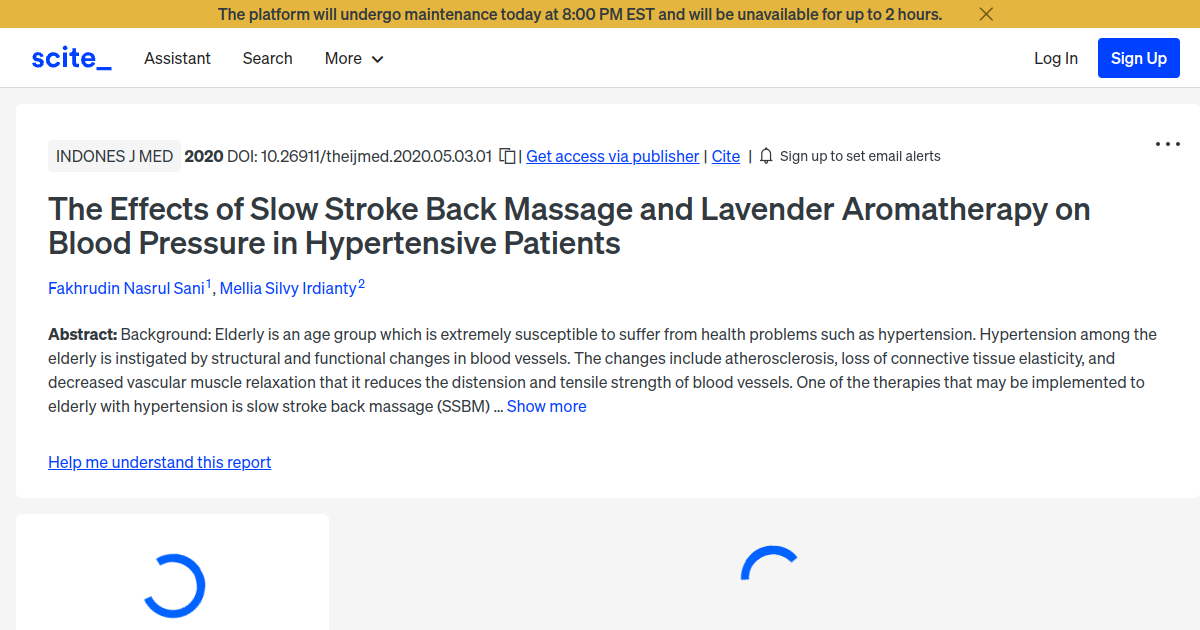This screenshot has width=1200, height=630.
Task: Open Get access via publisher
Action: (x=612, y=156)
